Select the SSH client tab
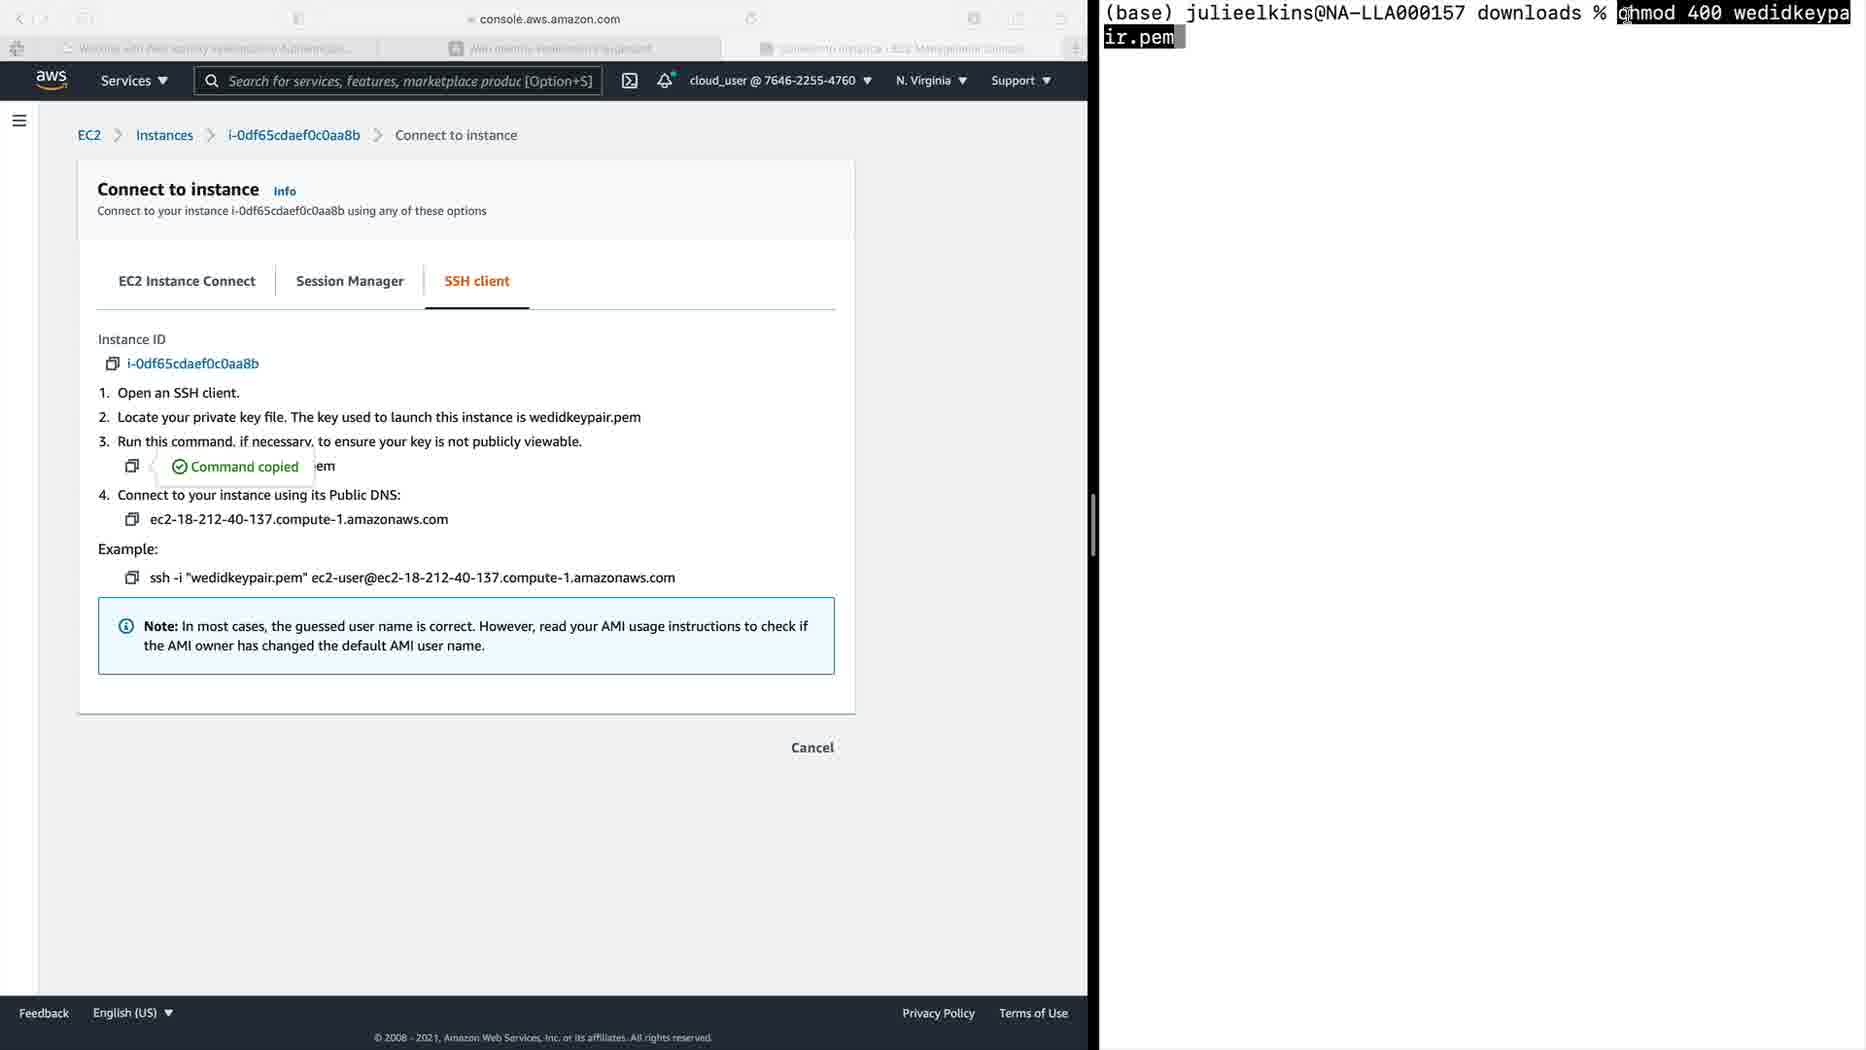This screenshot has width=1866, height=1050. pos(477,281)
